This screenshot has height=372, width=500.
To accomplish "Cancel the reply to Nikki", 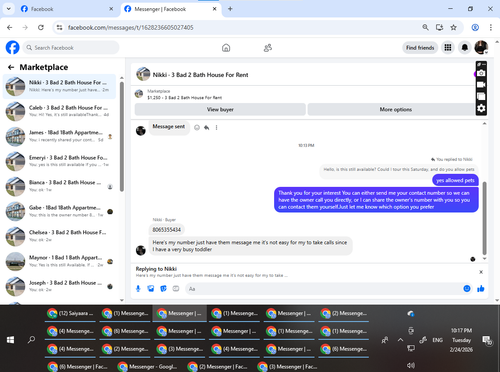I will point(481,272).
